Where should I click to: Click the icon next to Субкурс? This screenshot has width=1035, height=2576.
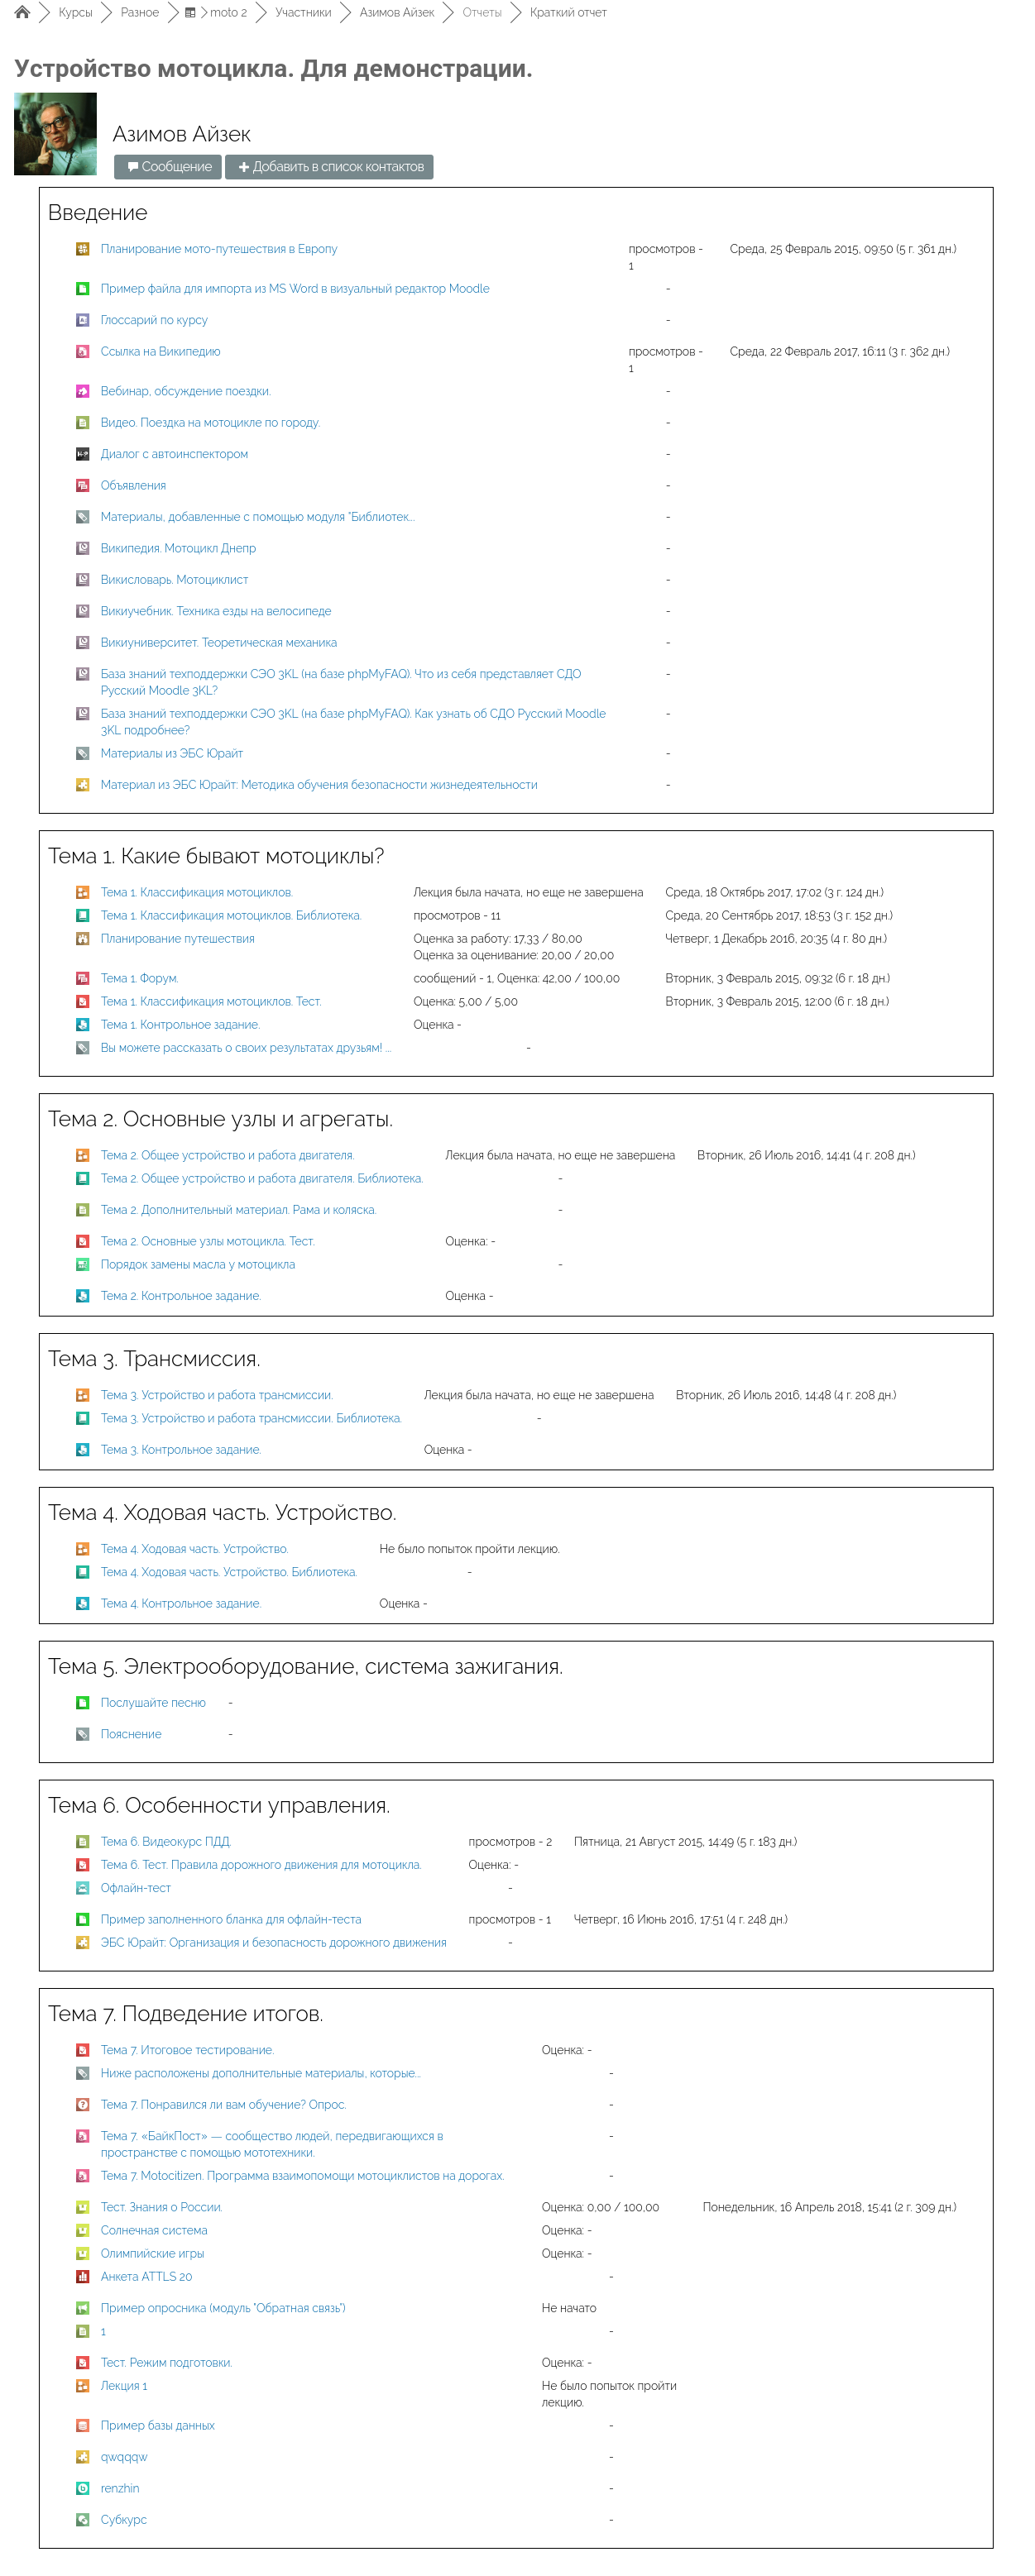pos(83,2519)
